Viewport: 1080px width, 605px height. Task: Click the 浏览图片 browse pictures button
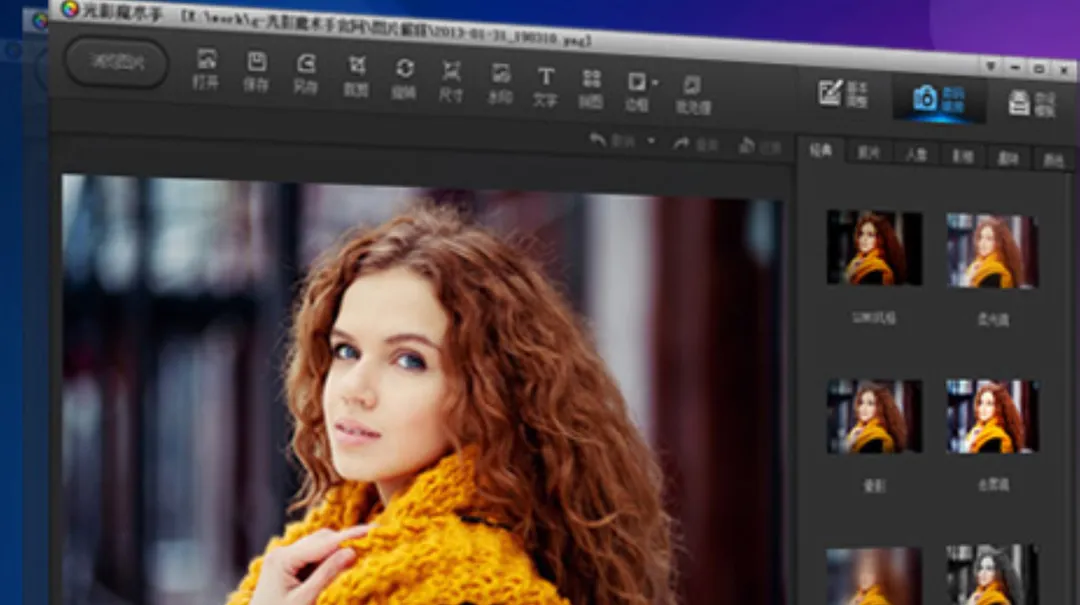coord(117,62)
